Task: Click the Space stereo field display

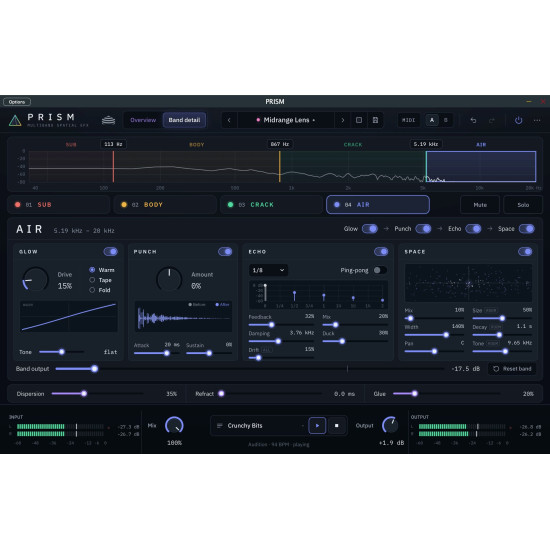Action: [x=468, y=283]
